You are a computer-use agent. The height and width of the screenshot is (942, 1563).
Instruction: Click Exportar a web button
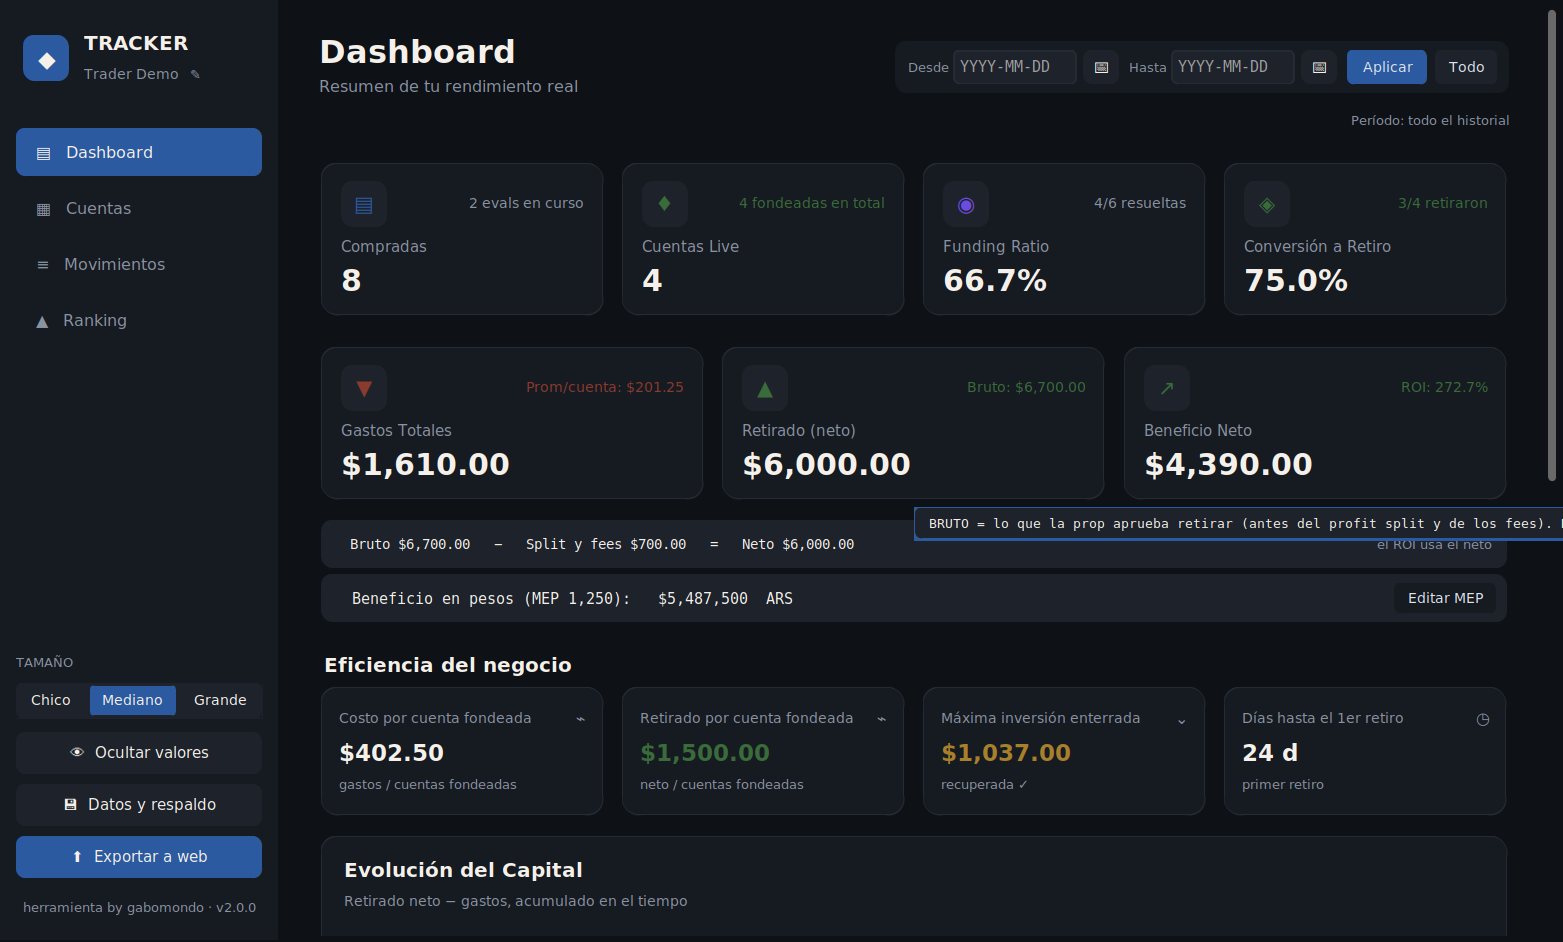[139, 857]
